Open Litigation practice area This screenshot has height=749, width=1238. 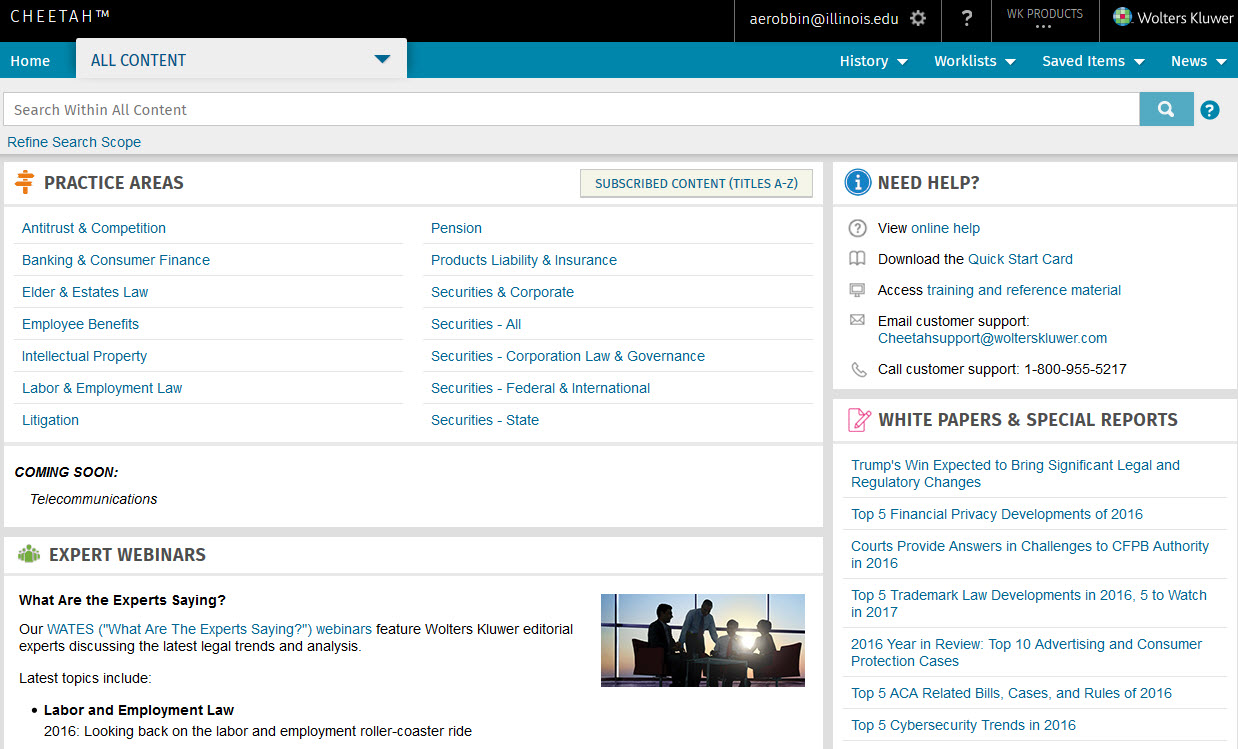click(50, 420)
